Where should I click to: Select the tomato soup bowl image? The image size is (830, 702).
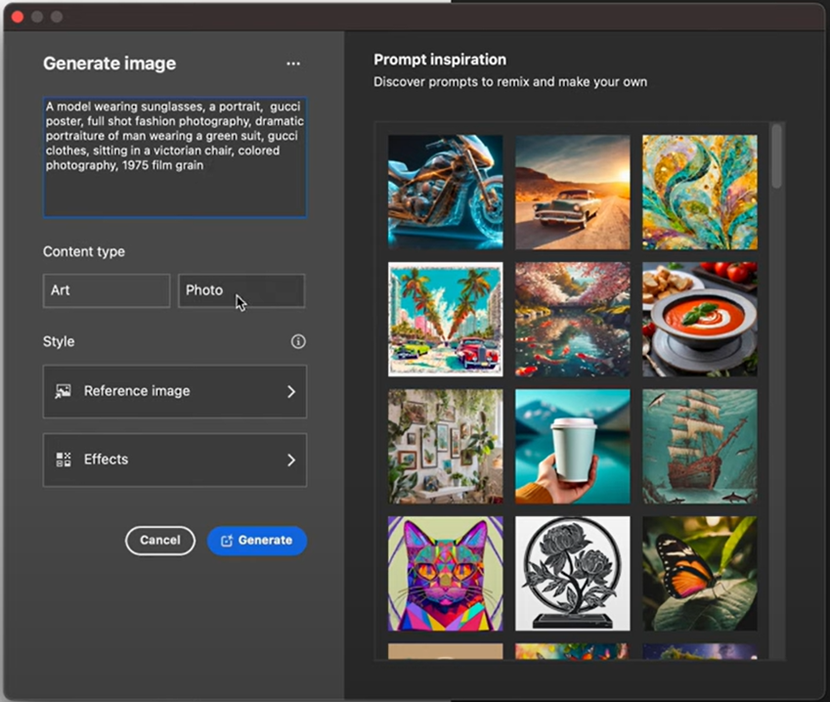point(699,318)
